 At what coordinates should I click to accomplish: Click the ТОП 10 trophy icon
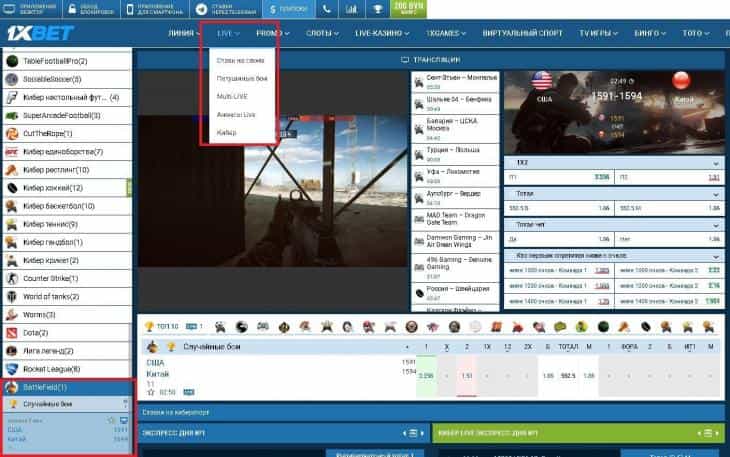pyautogui.click(x=148, y=326)
